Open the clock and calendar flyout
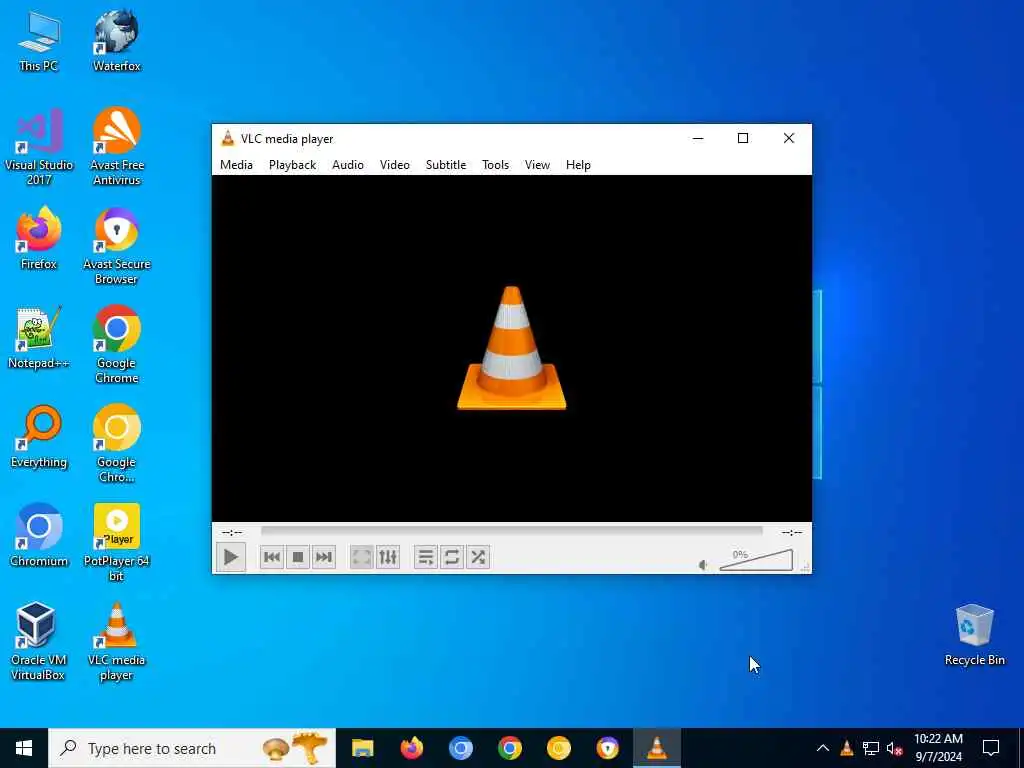1024x768 pixels. (938, 748)
